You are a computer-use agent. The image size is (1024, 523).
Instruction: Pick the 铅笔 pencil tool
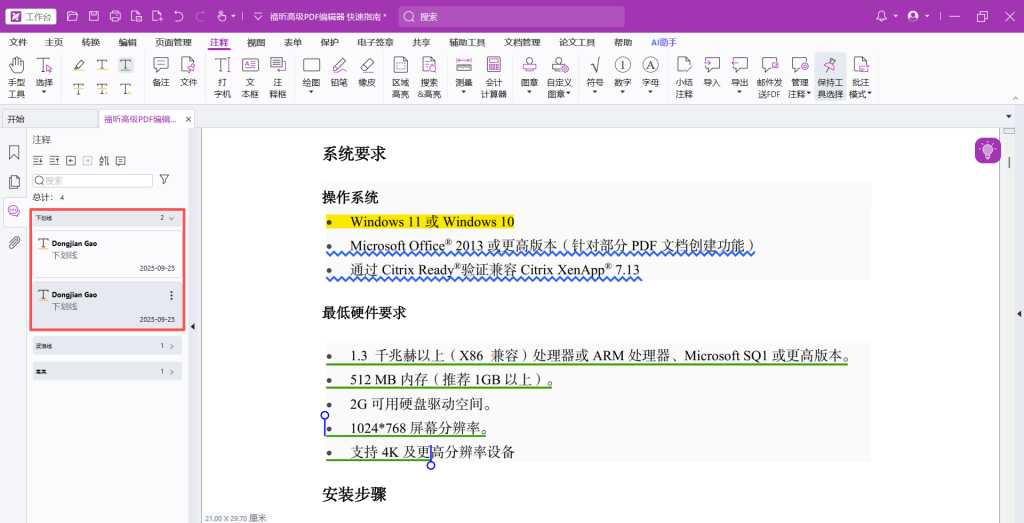339,72
